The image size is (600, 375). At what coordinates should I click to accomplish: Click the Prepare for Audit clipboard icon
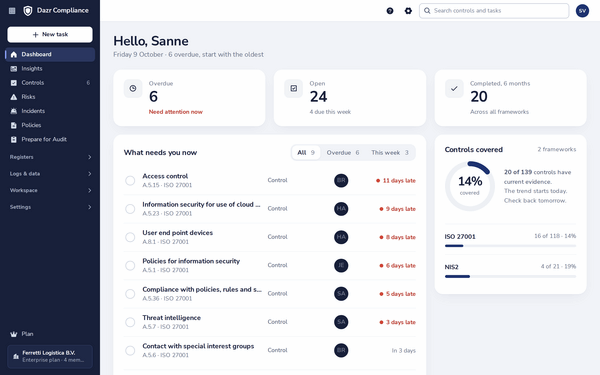pos(14,139)
